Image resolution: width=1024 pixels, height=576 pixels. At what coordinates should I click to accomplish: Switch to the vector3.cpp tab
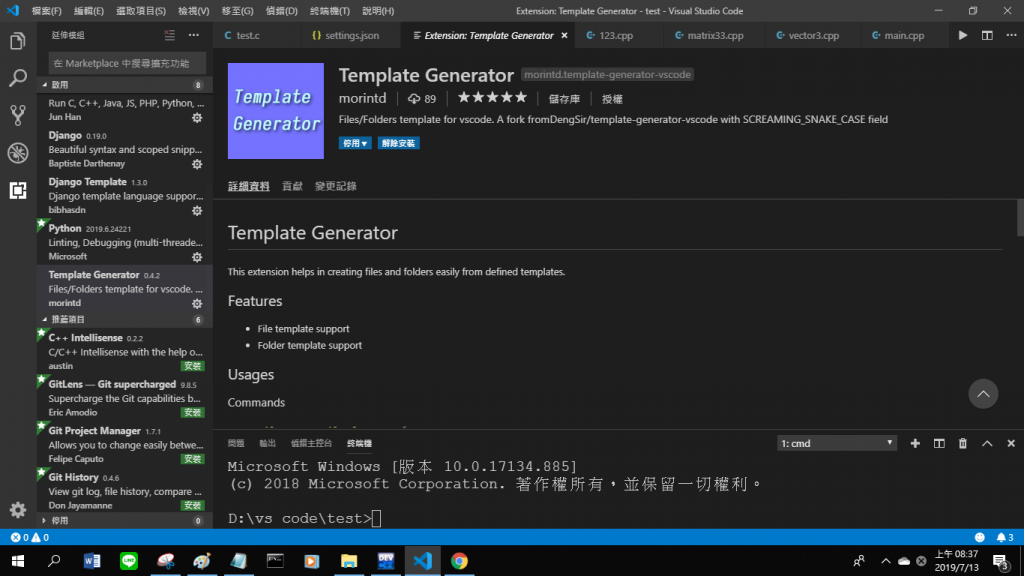[814, 35]
